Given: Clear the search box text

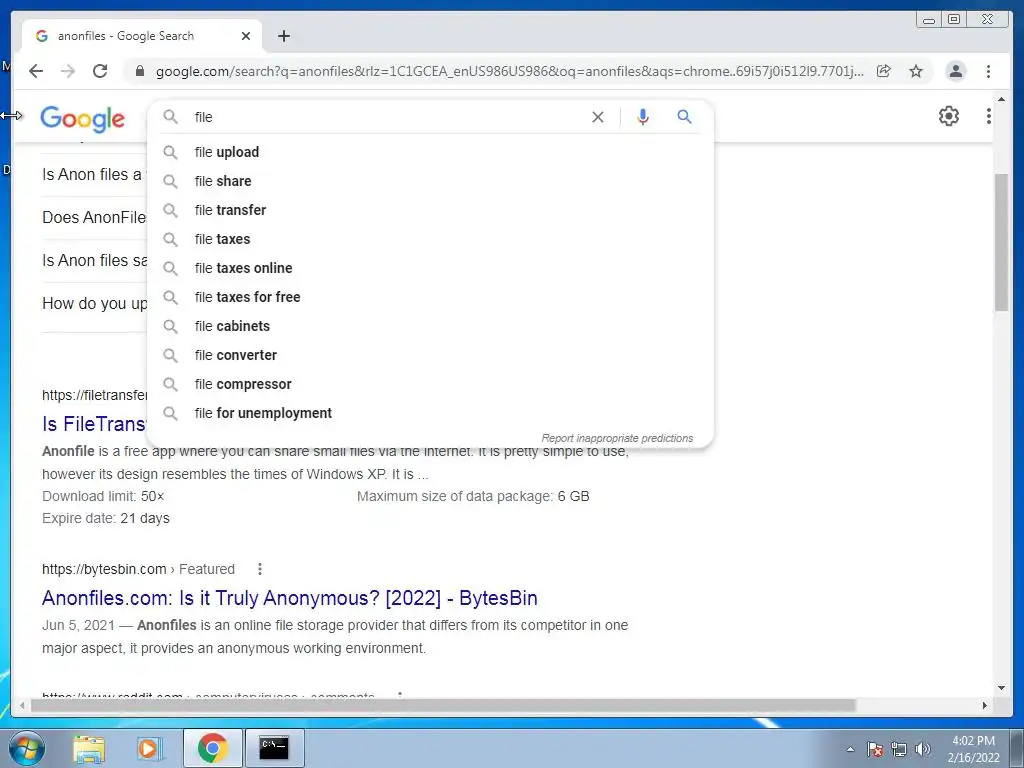Looking at the screenshot, I should click(598, 117).
